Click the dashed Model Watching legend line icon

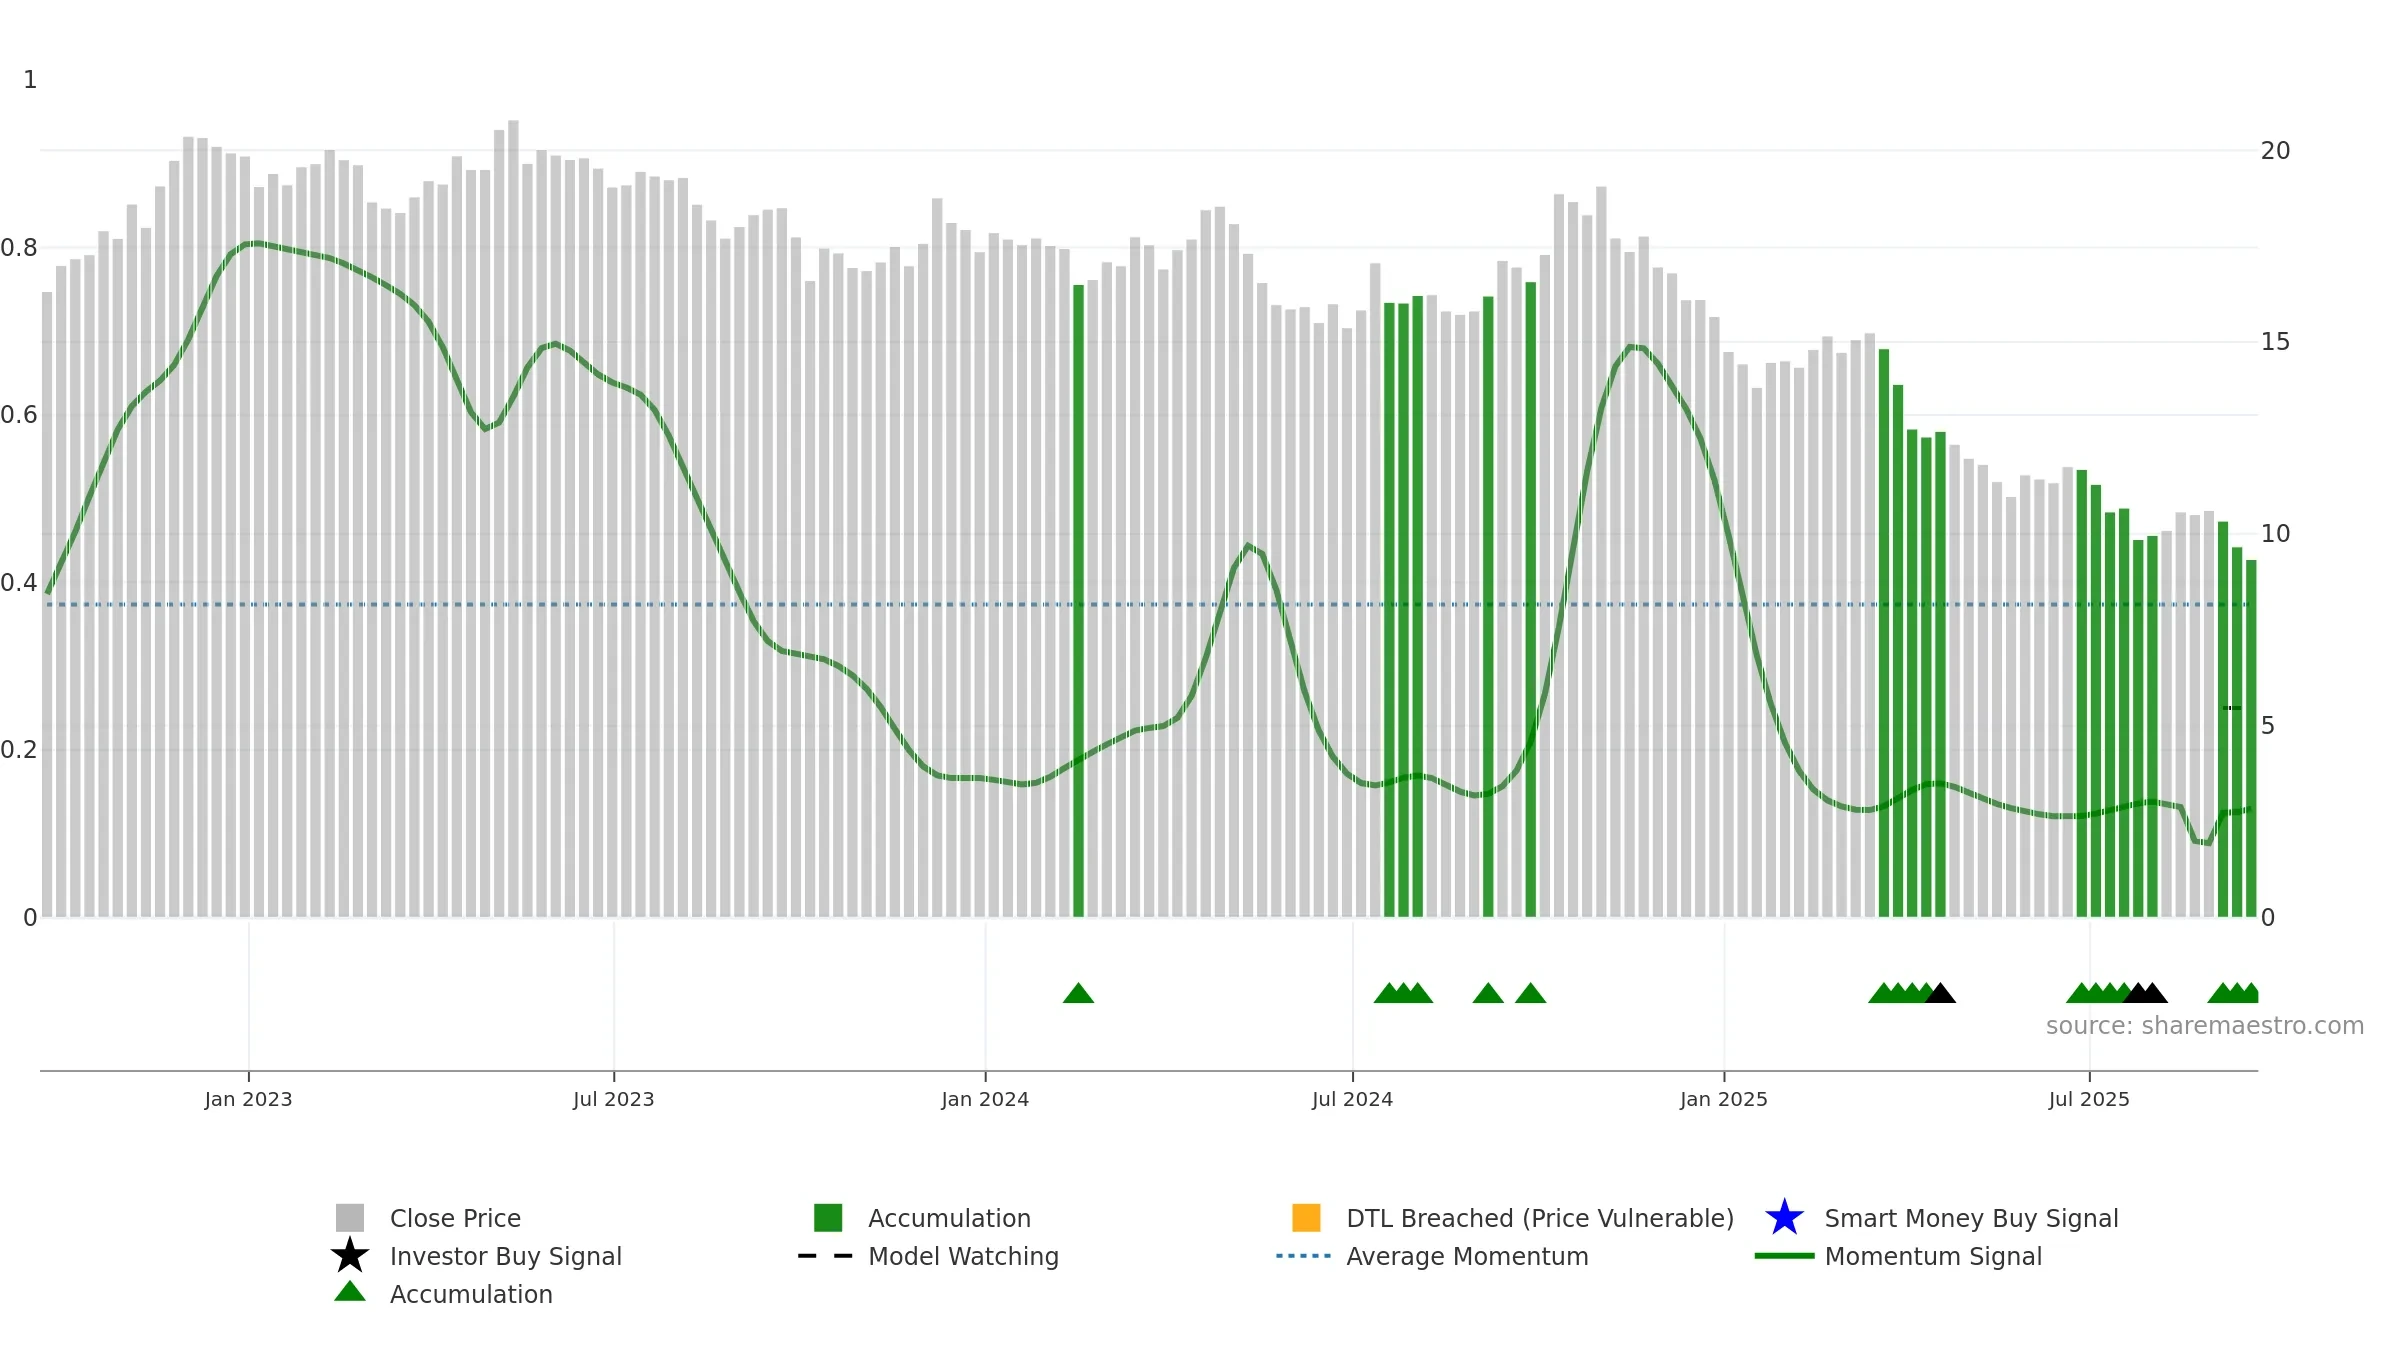(x=826, y=1256)
